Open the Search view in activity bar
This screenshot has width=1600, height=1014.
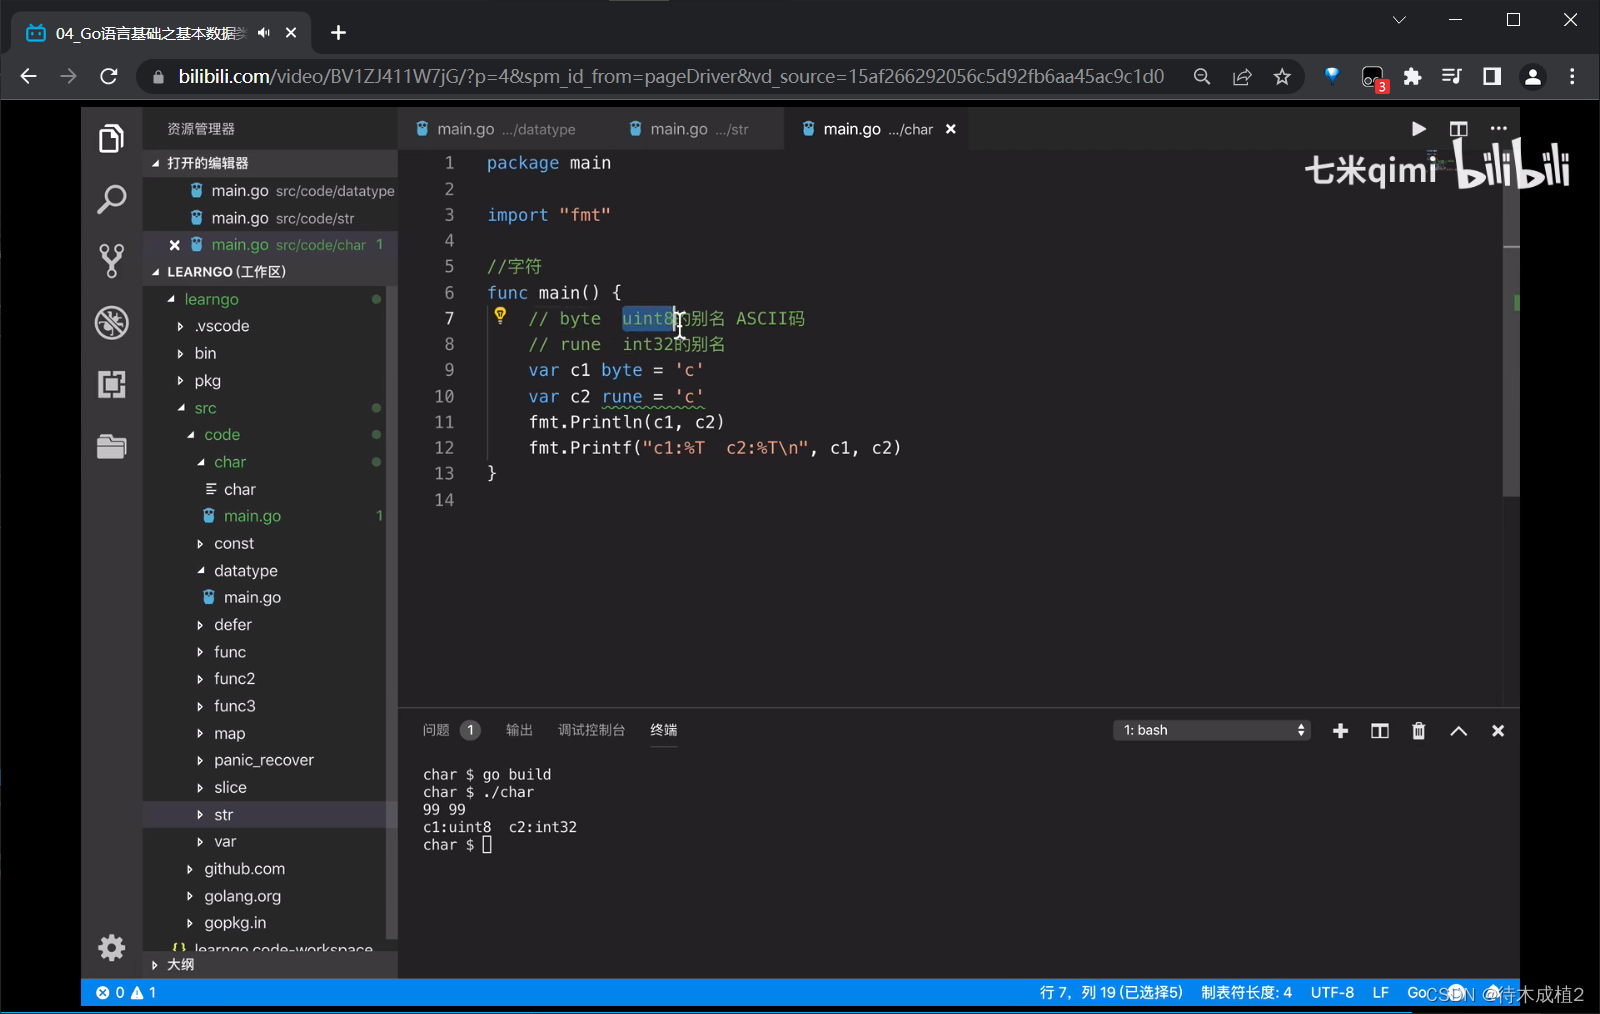[x=111, y=200]
